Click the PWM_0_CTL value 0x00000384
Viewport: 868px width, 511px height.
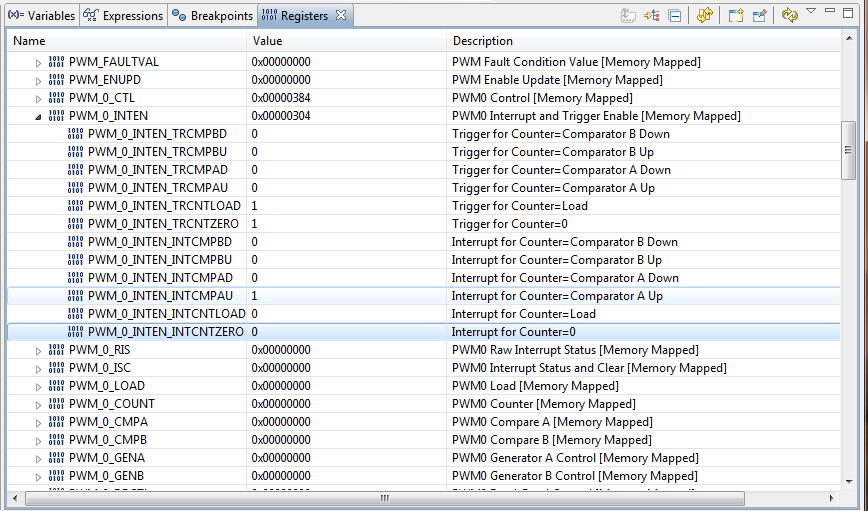click(281, 98)
